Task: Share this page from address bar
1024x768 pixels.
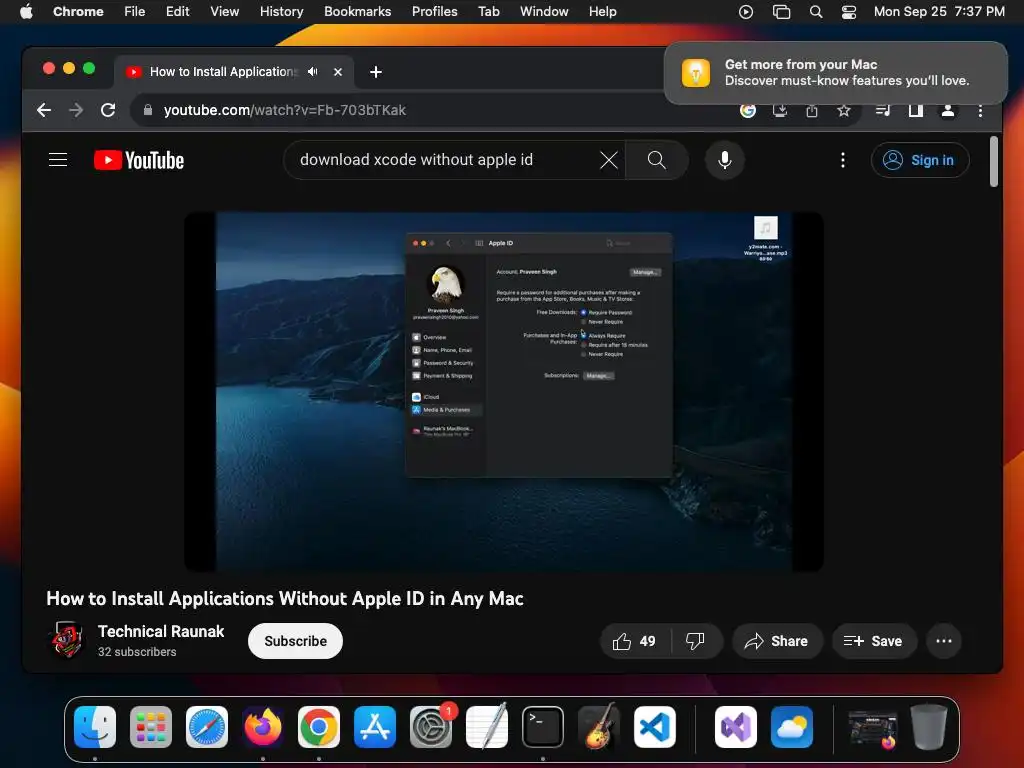Action: (812, 111)
